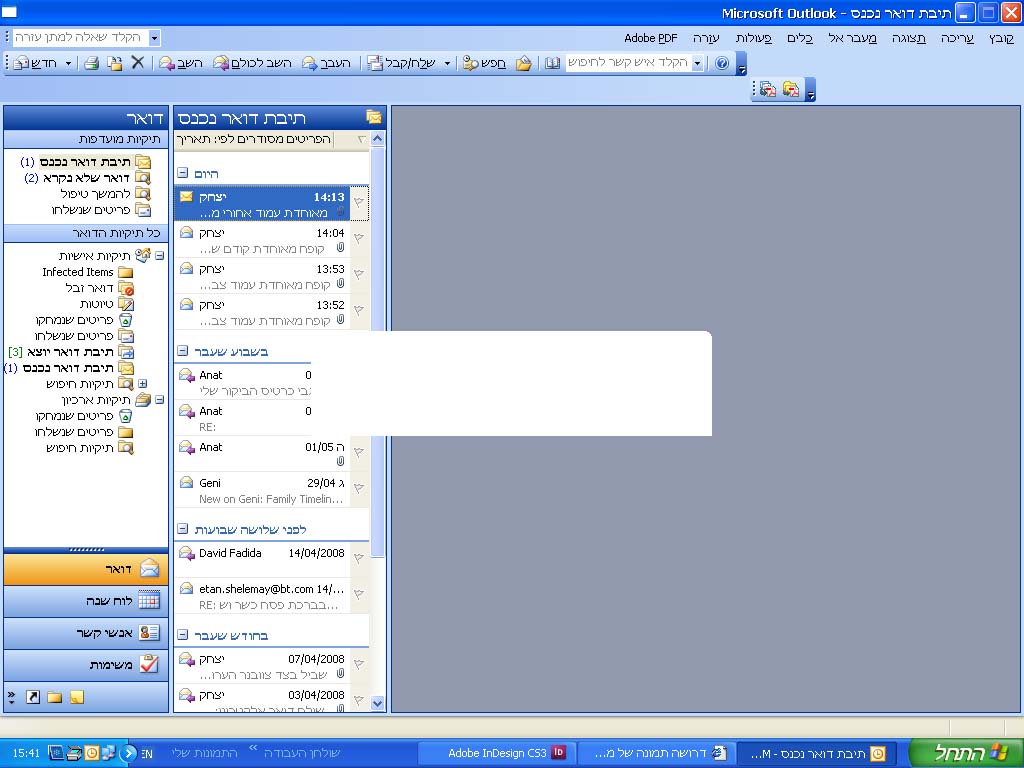Viewport: 1024px width, 768px height.
Task: Click the message list scroll down arrow
Action: click(377, 703)
